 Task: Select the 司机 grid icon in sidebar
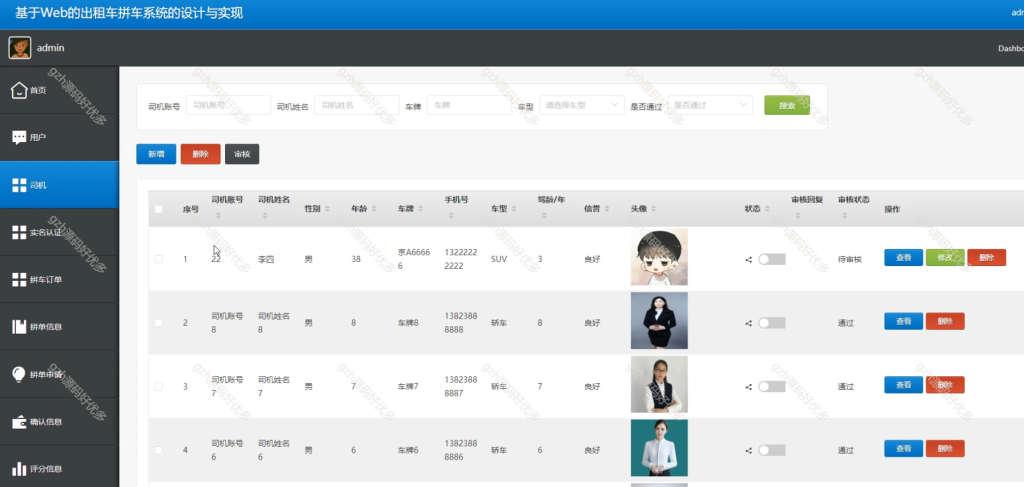(x=19, y=185)
